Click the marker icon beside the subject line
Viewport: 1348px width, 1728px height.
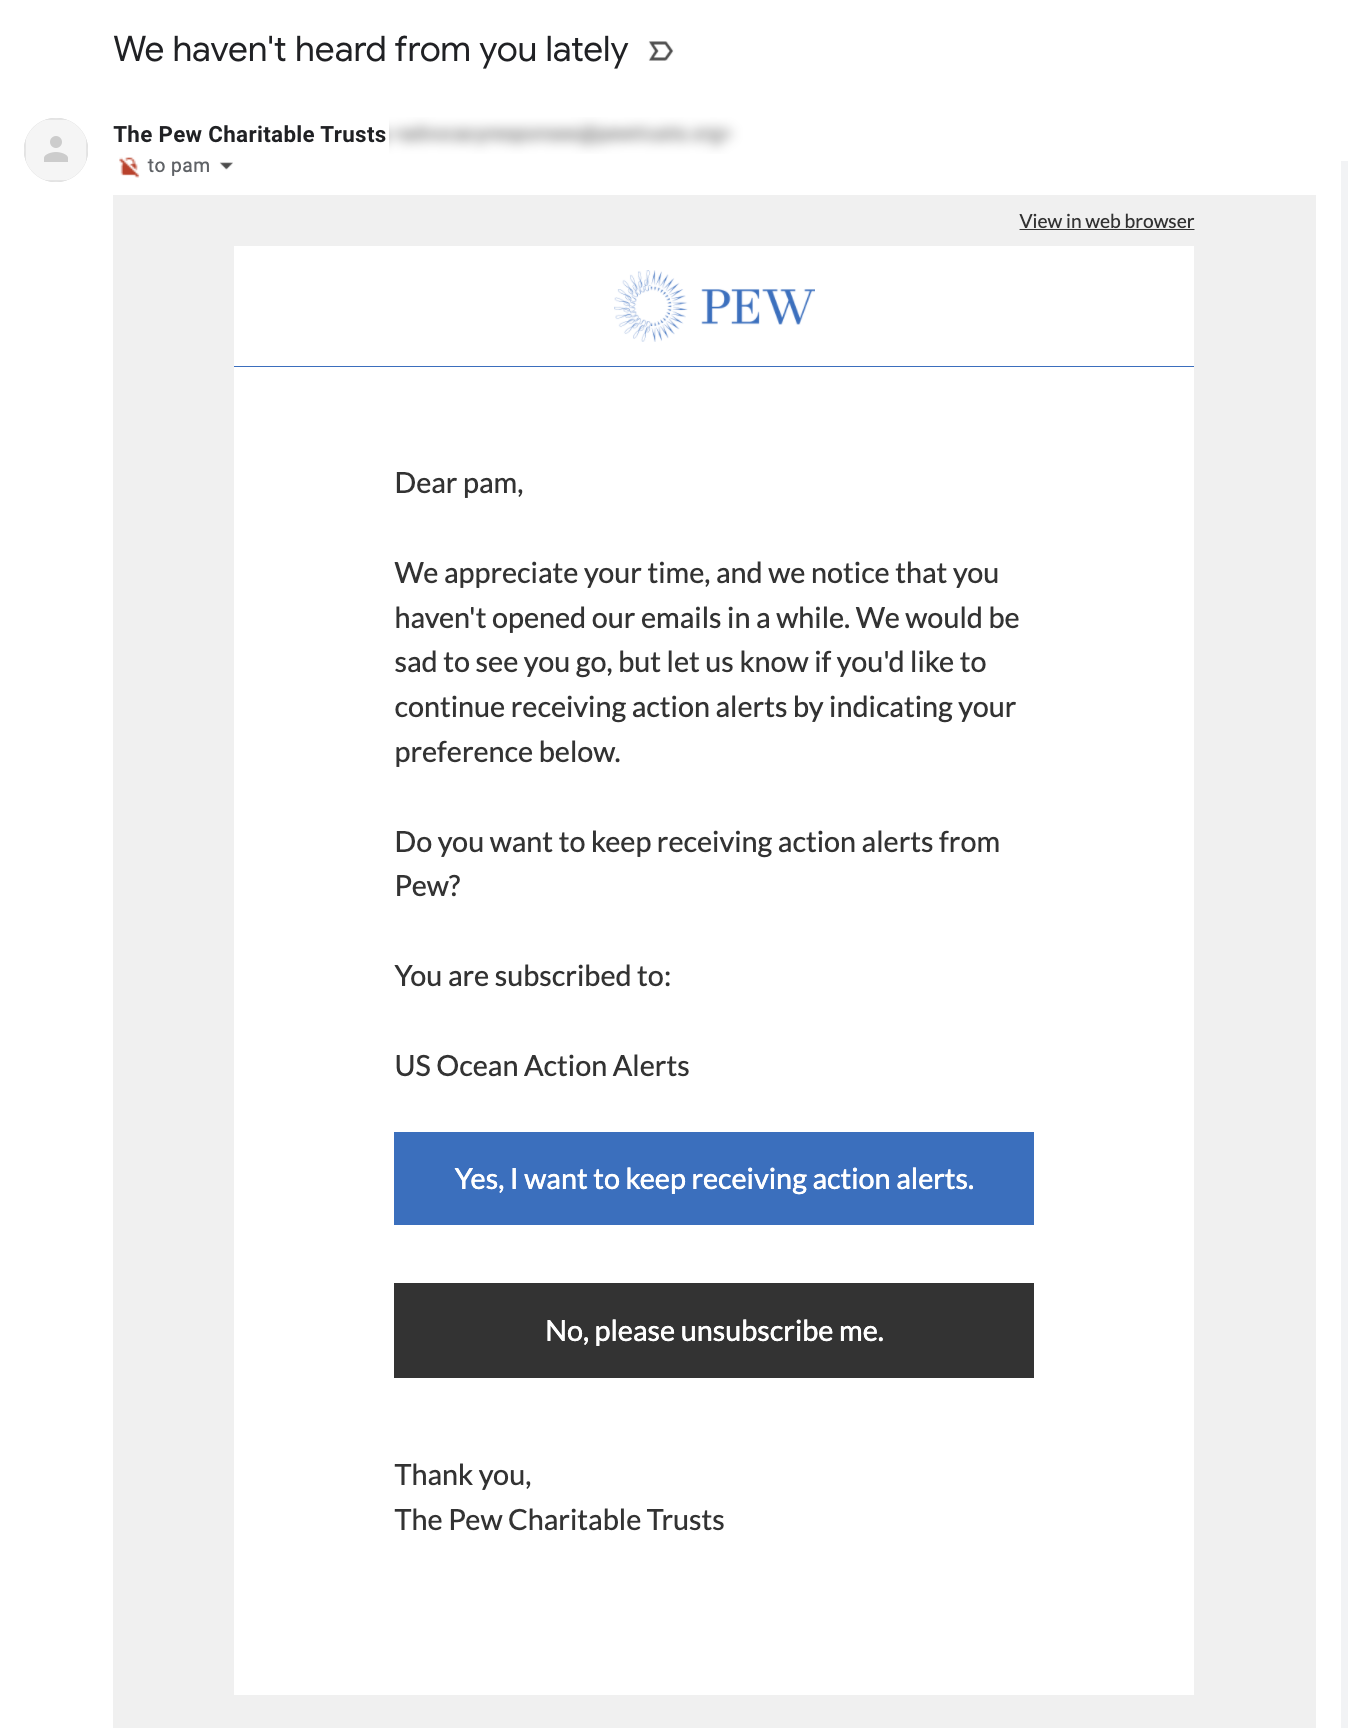tap(661, 50)
